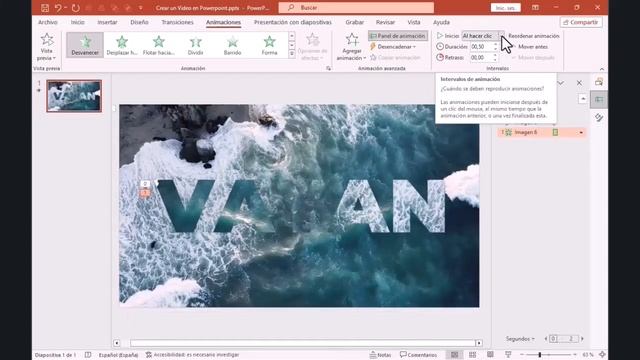Image resolution: width=640 pixels, height=360 pixels.
Task: Expand the animation gallery with More arrow
Action: 292,54
